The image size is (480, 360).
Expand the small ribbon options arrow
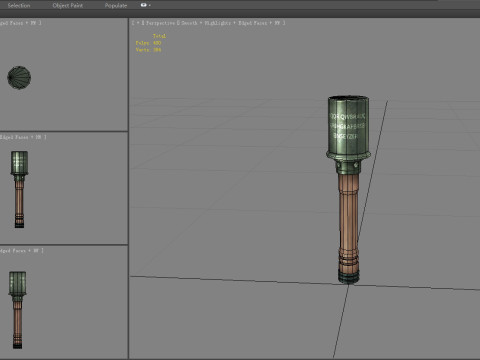pos(150,5)
